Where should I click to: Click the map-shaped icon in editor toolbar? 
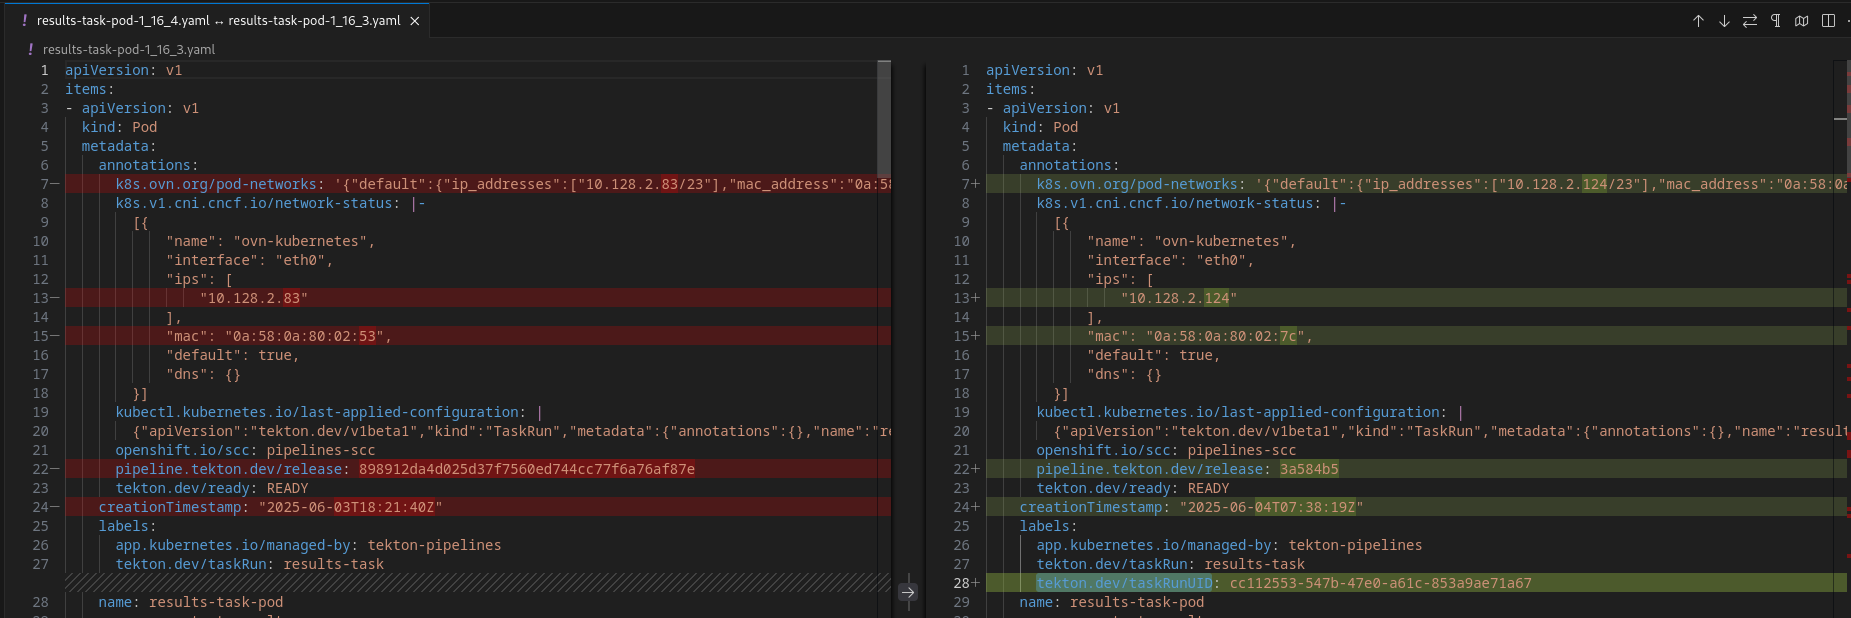(1802, 21)
